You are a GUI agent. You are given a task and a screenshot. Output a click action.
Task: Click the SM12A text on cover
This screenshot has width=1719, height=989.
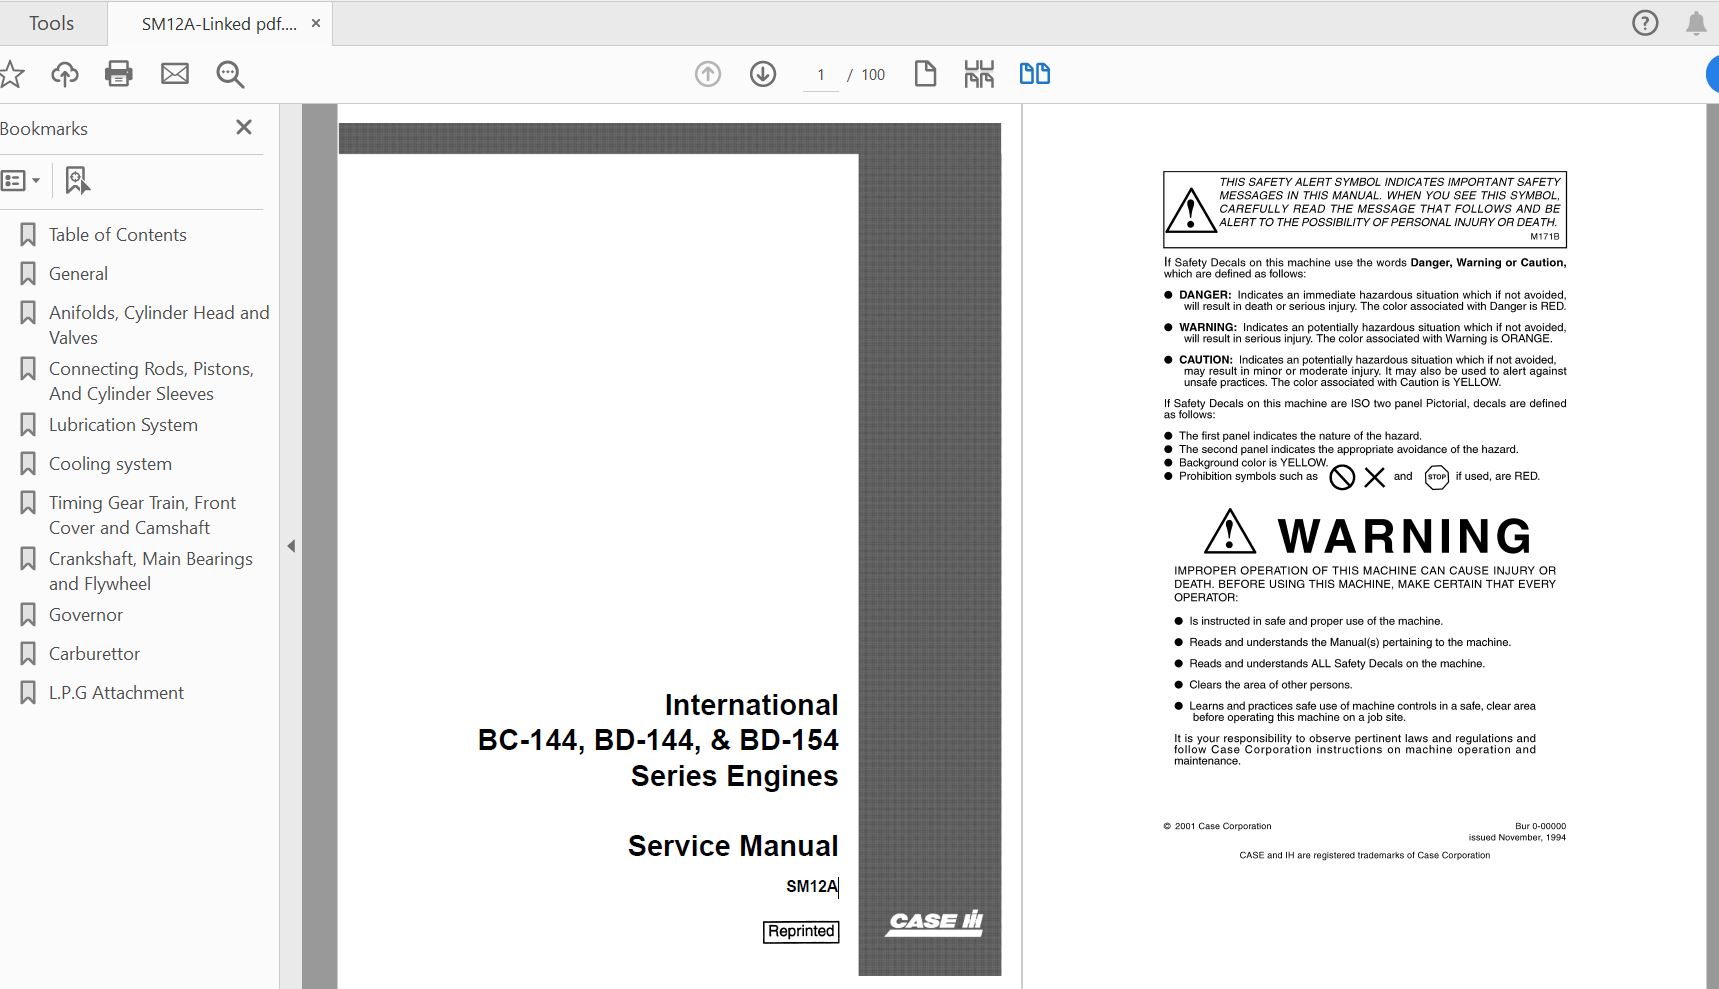(812, 886)
